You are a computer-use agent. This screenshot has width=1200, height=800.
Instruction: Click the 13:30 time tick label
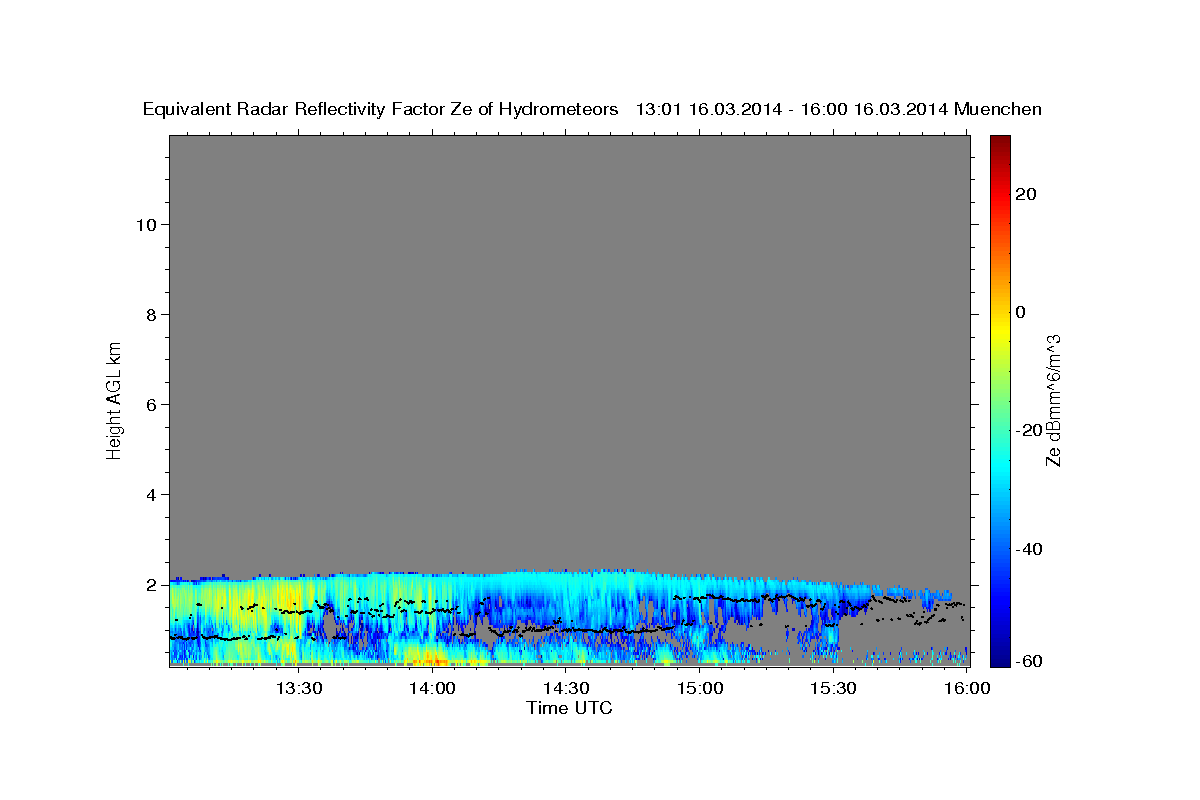(298, 688)
